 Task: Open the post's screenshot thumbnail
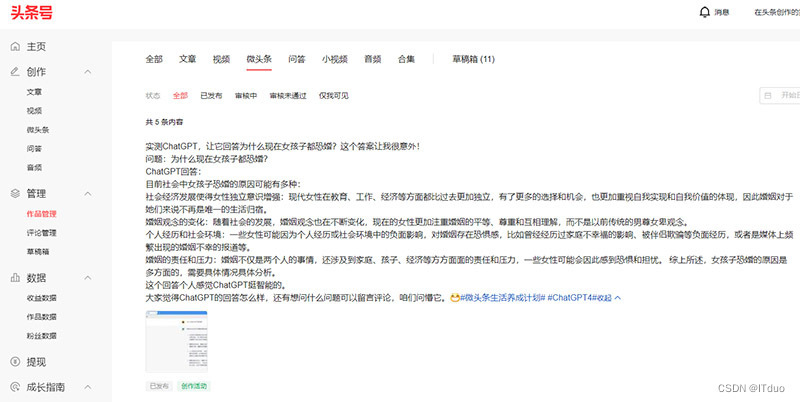(x=177, y=341)
